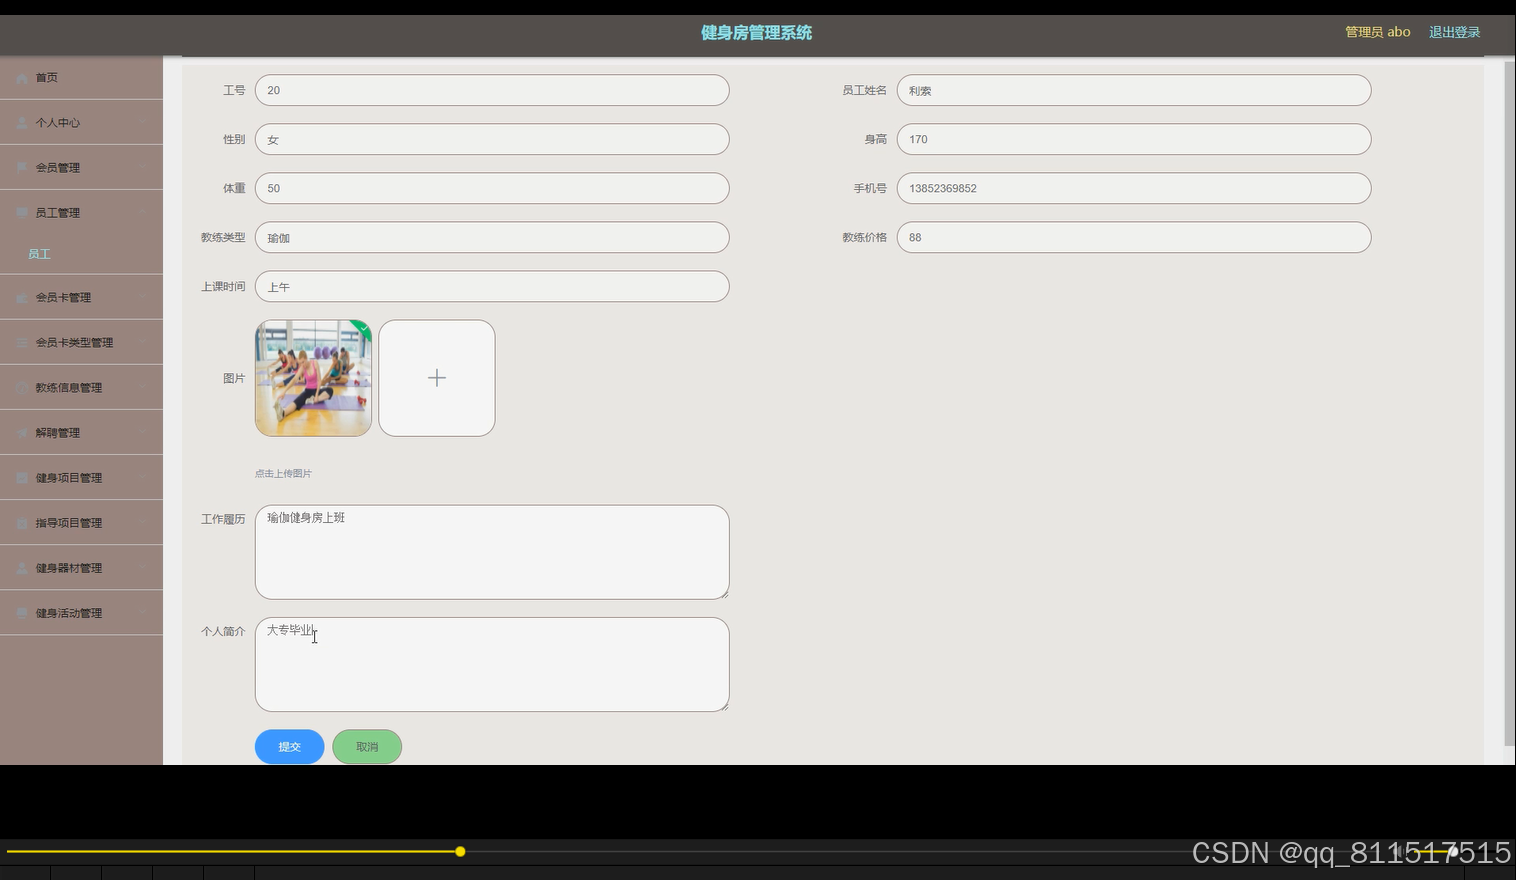Click the 教练类型 field showing 瑜伽
This screenshot has width=1516, height=880.
tap(492, 237)
